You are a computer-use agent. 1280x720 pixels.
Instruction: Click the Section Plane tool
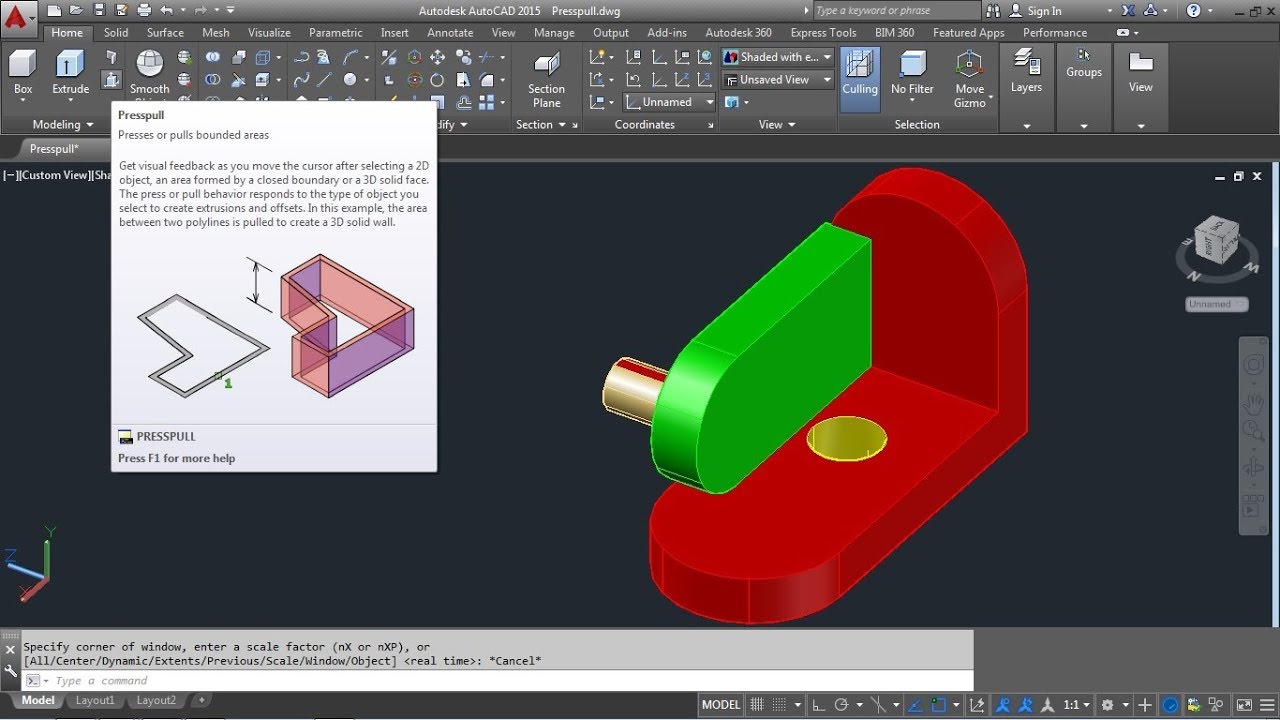click(546, 78)
